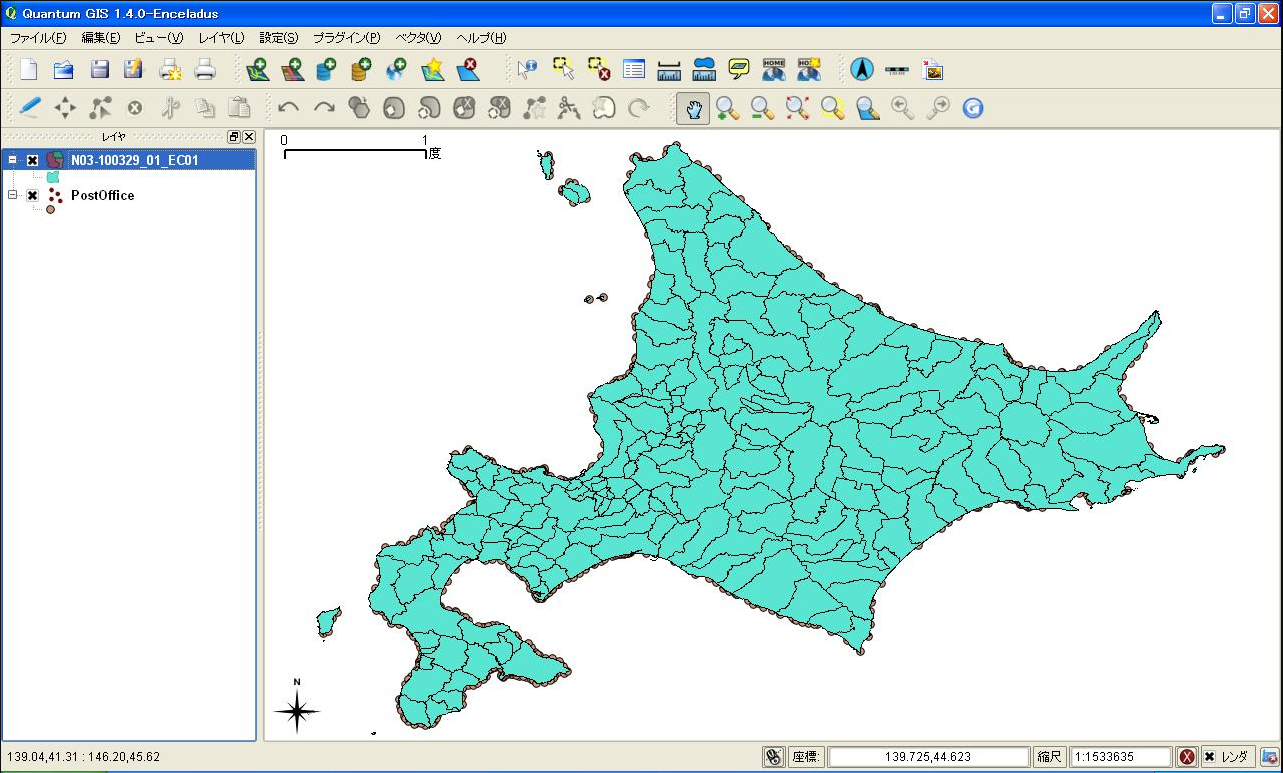1283x773 pixels.
Task: Collapse the N03-100329_01_EC01 layer tree
Action: [13, 160]
